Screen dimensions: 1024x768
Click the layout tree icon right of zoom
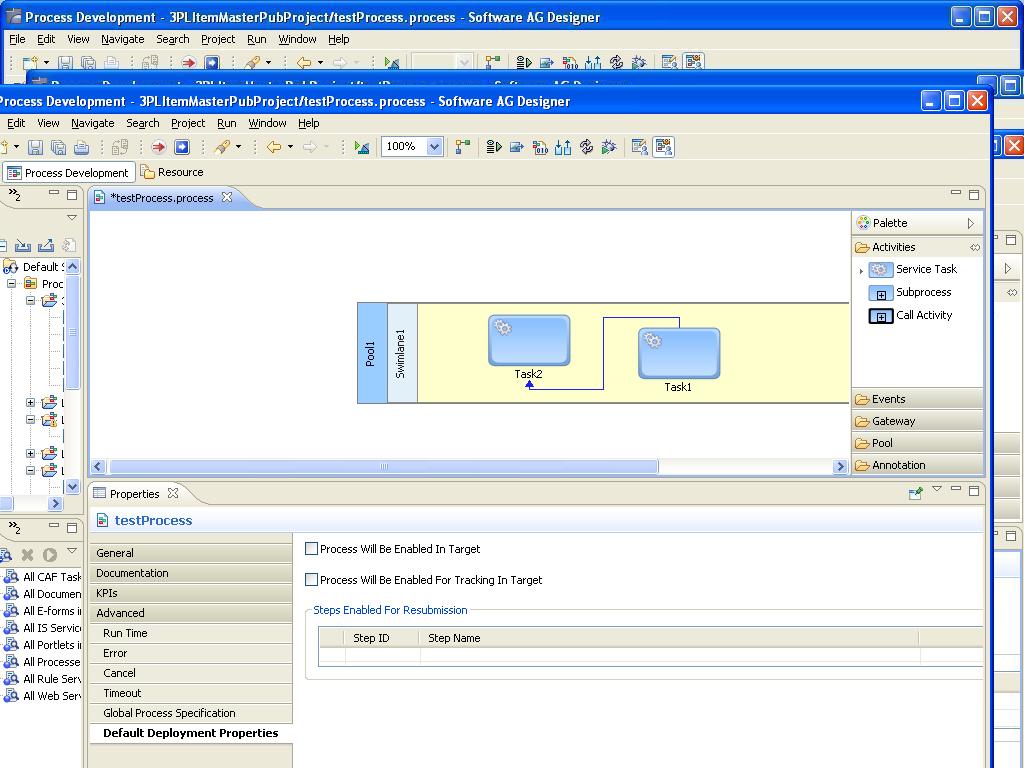tap(462, 147)
